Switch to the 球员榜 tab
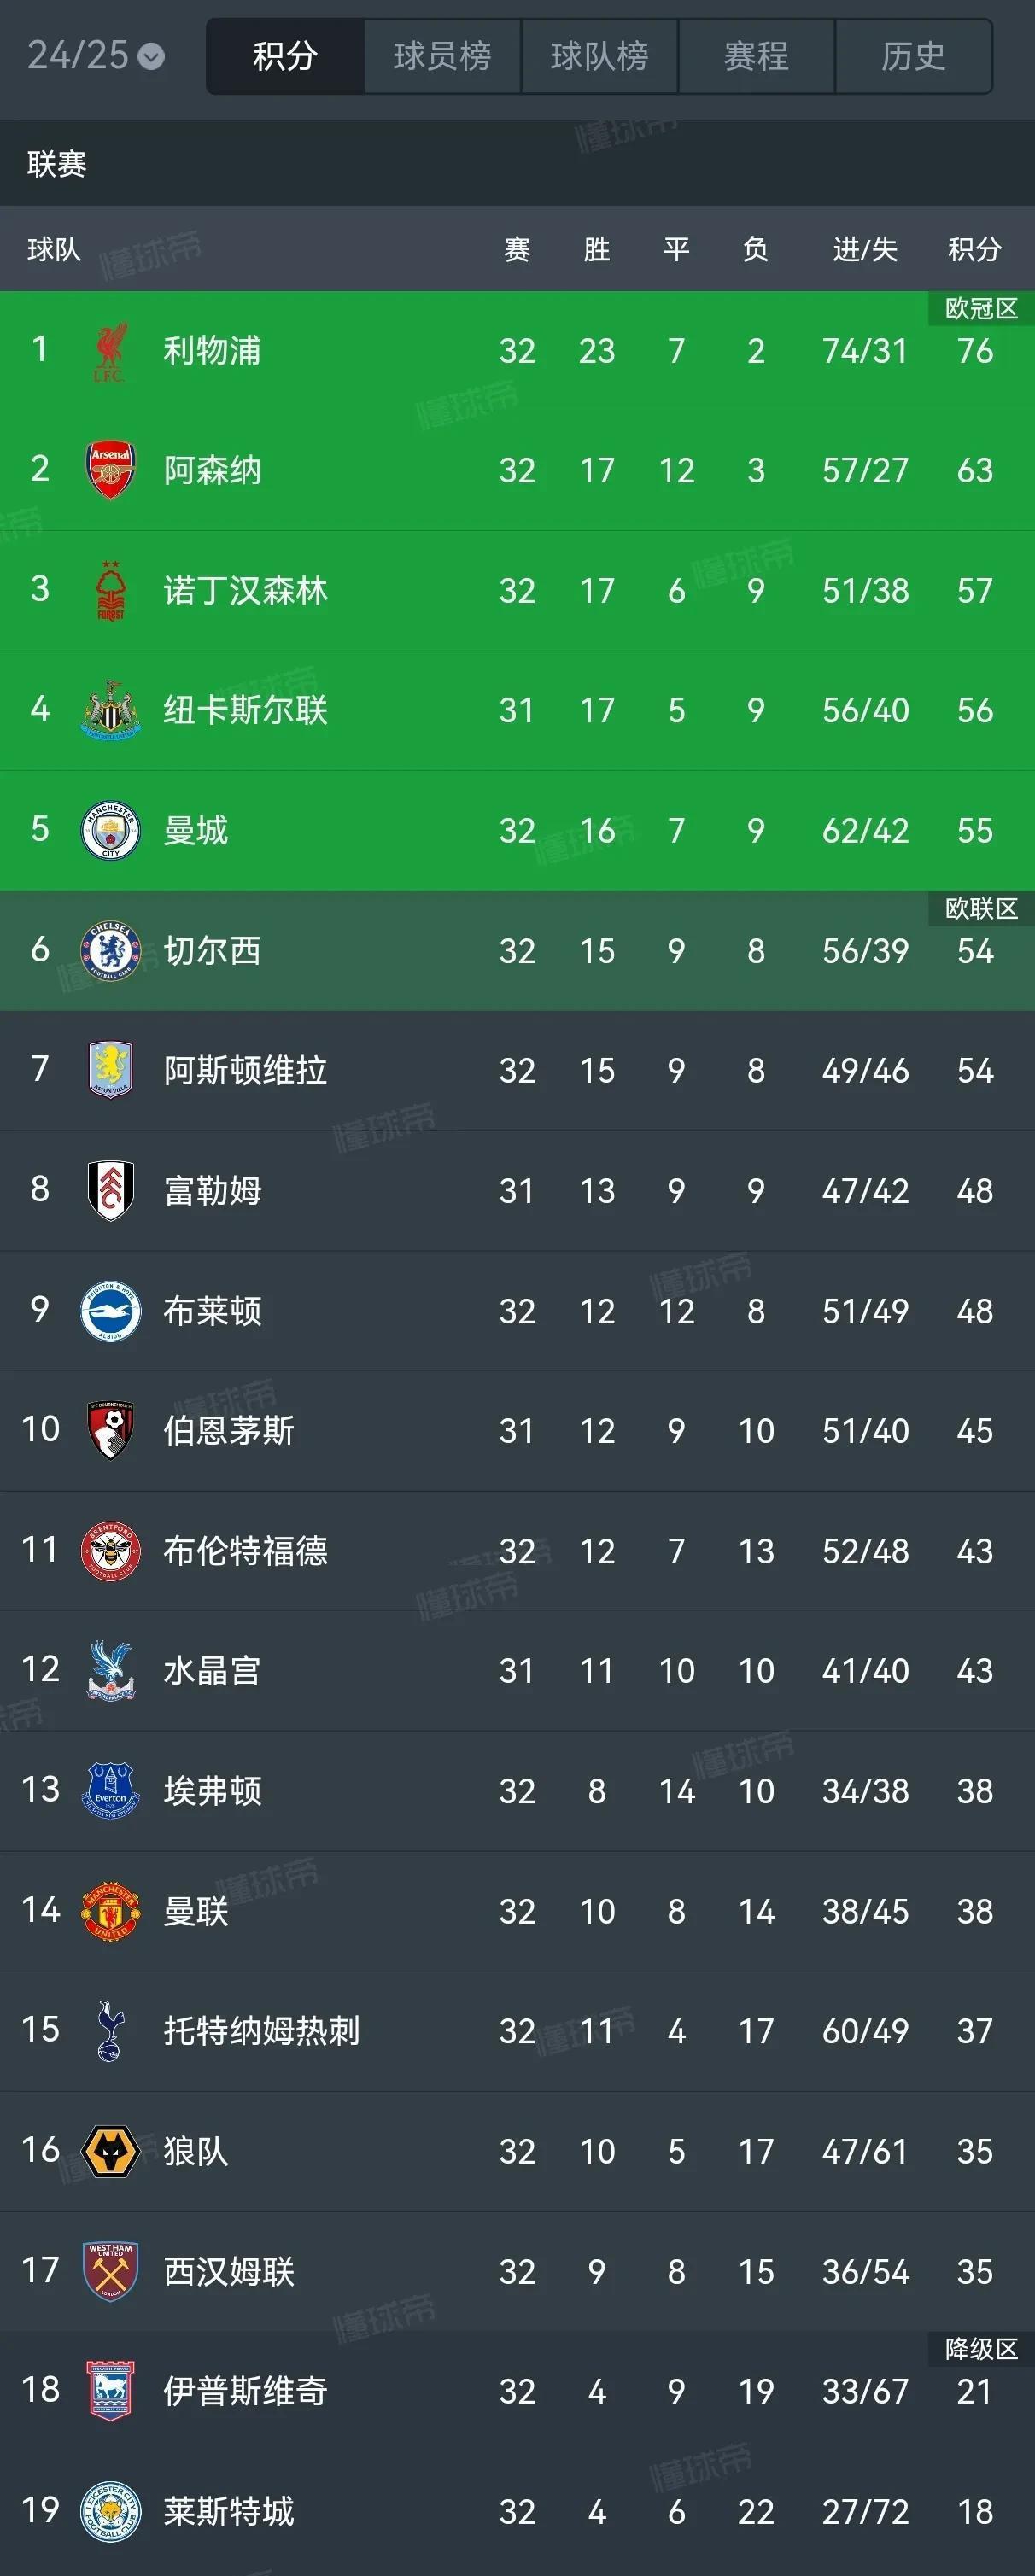This screenshot has height=2576, width=1035. (442, 56)
